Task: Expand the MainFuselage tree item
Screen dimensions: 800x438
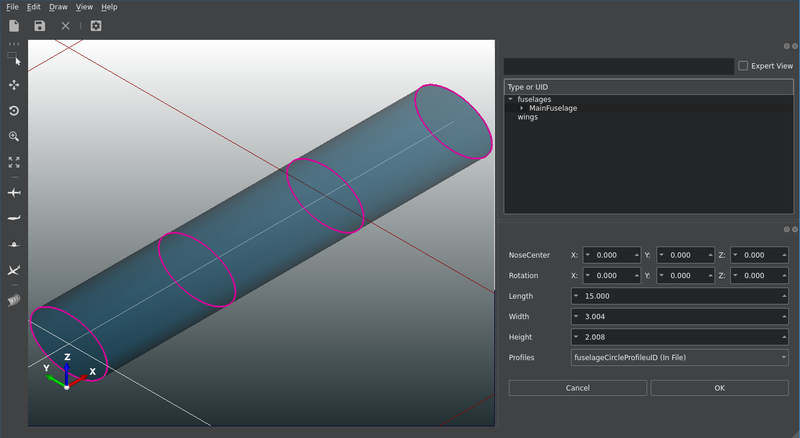Action: click(x=521, y=108)
